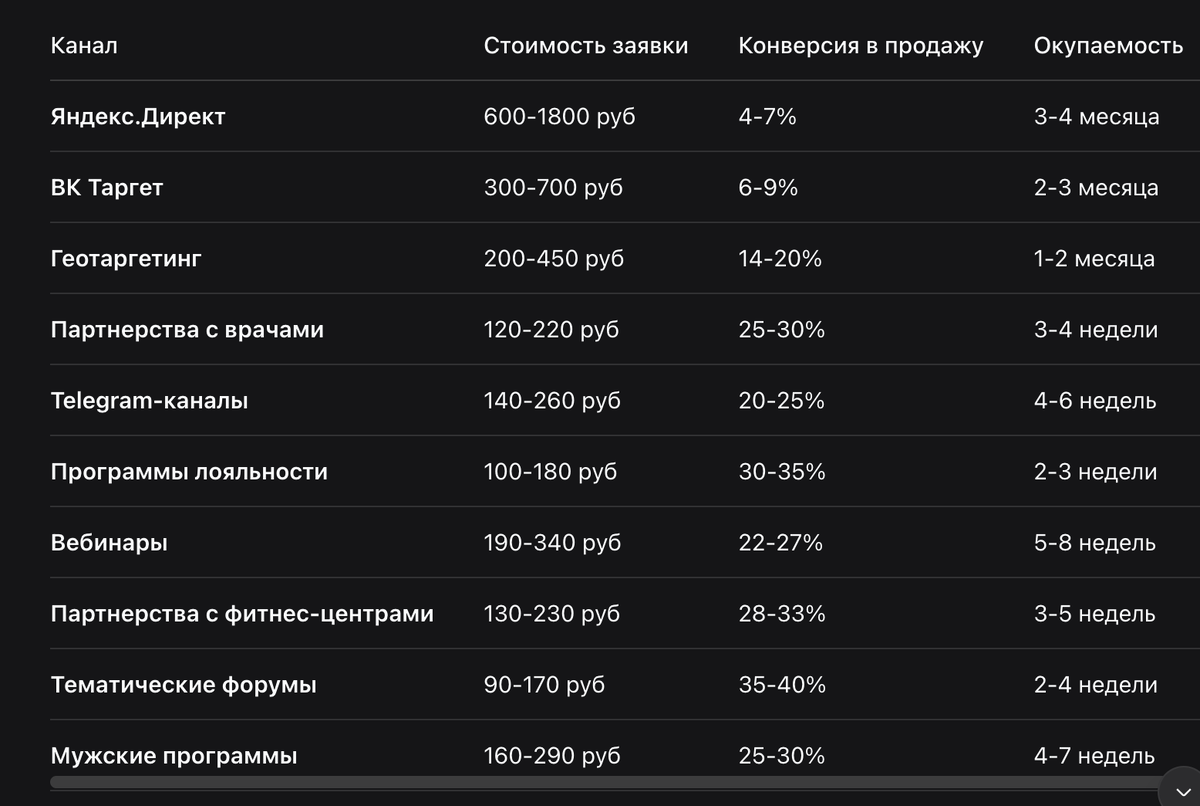Screen dimensions: 1200x806
Task: Select Партнерства с врачами channel
Action: 186,329
